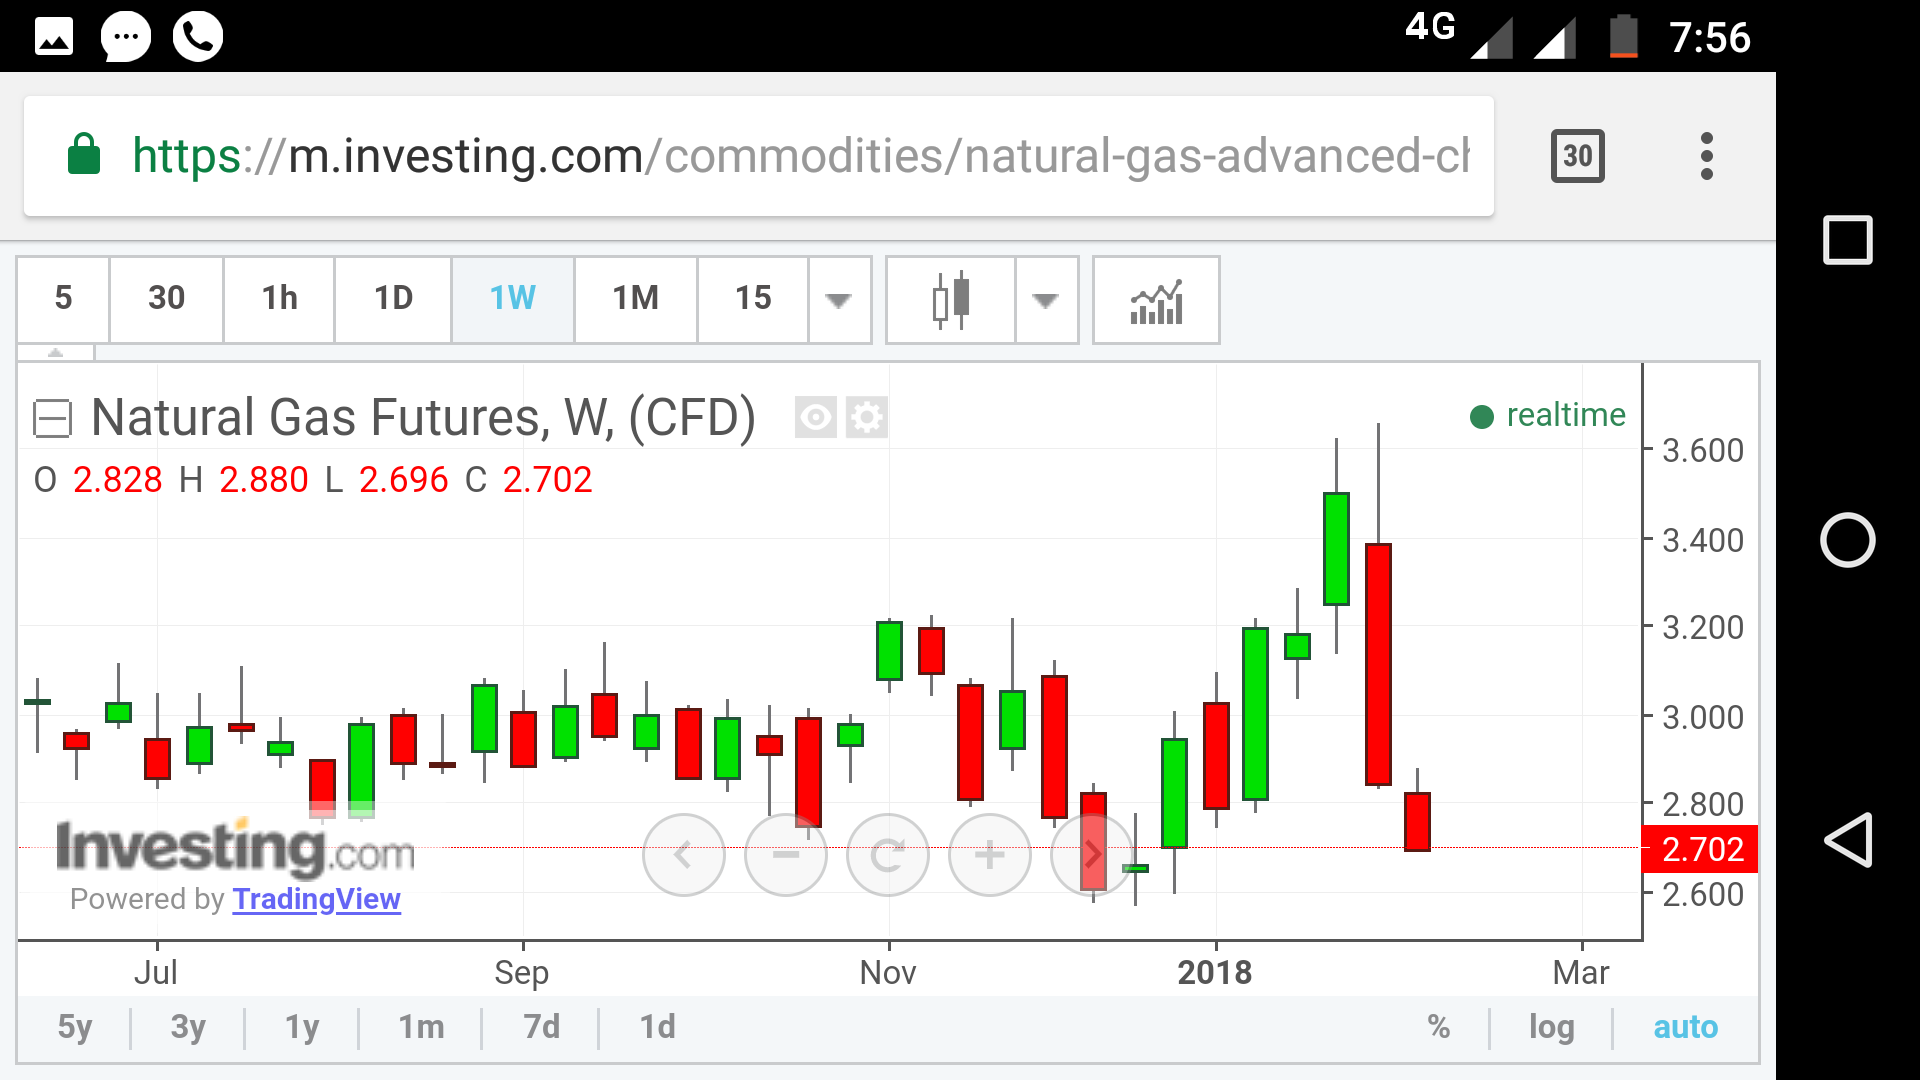Toggle log scale option
The width and height of the screenshot is (1920, 1080).
pyautogui.click(x=1551, y=1027)
